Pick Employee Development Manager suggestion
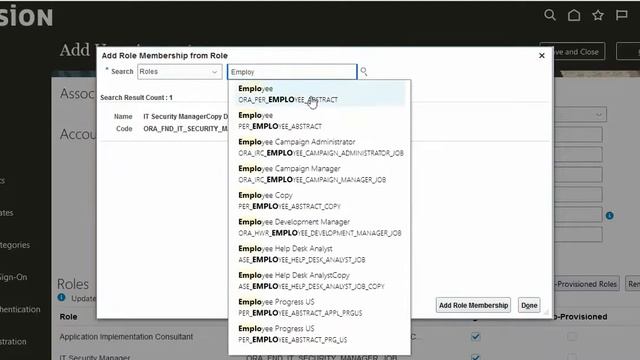Image resolution: width=640 pixels, height=360 pixels. pyautogui.click(x=320, y=227)
